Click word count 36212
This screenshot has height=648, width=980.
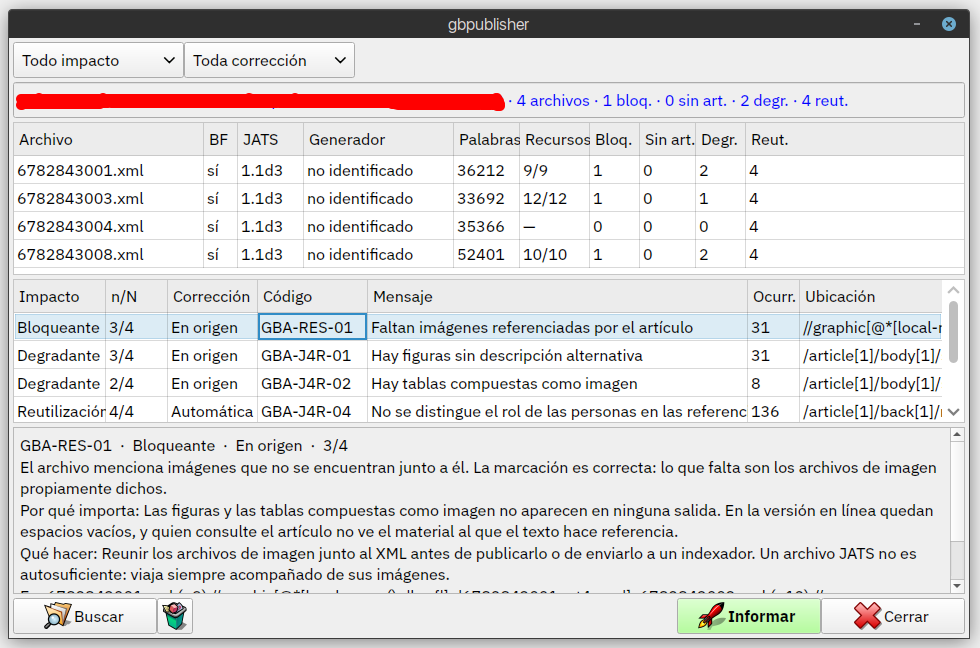[481, 171]
